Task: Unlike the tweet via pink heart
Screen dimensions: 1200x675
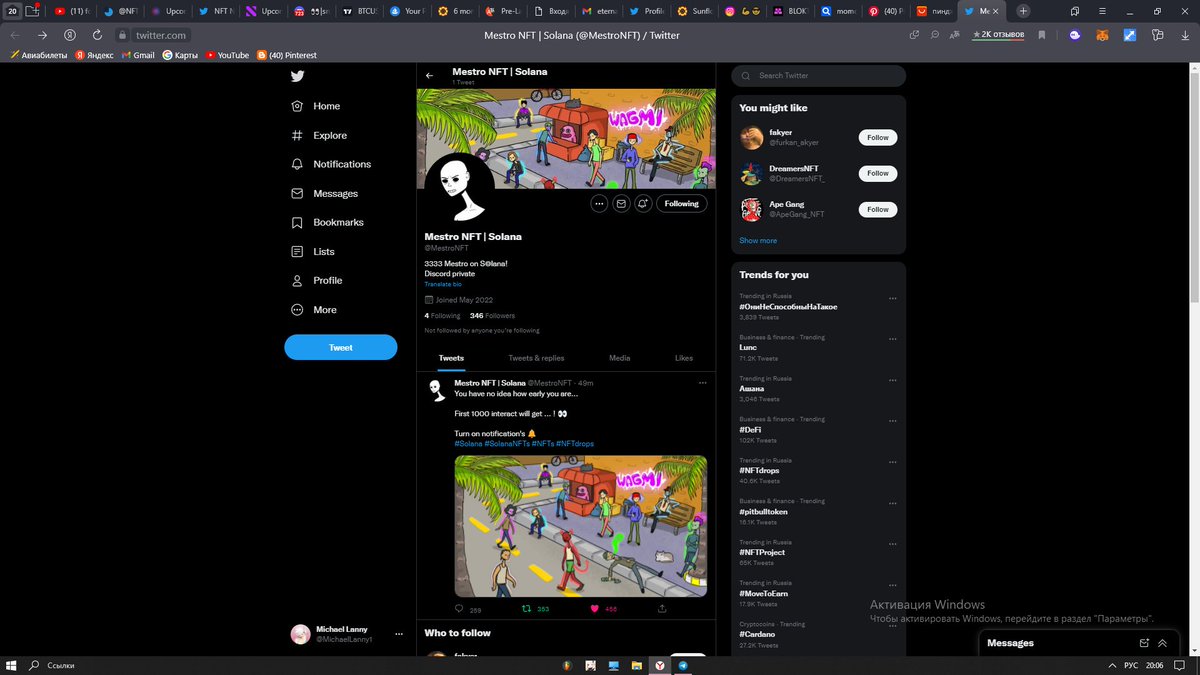Action: (594, 608)
